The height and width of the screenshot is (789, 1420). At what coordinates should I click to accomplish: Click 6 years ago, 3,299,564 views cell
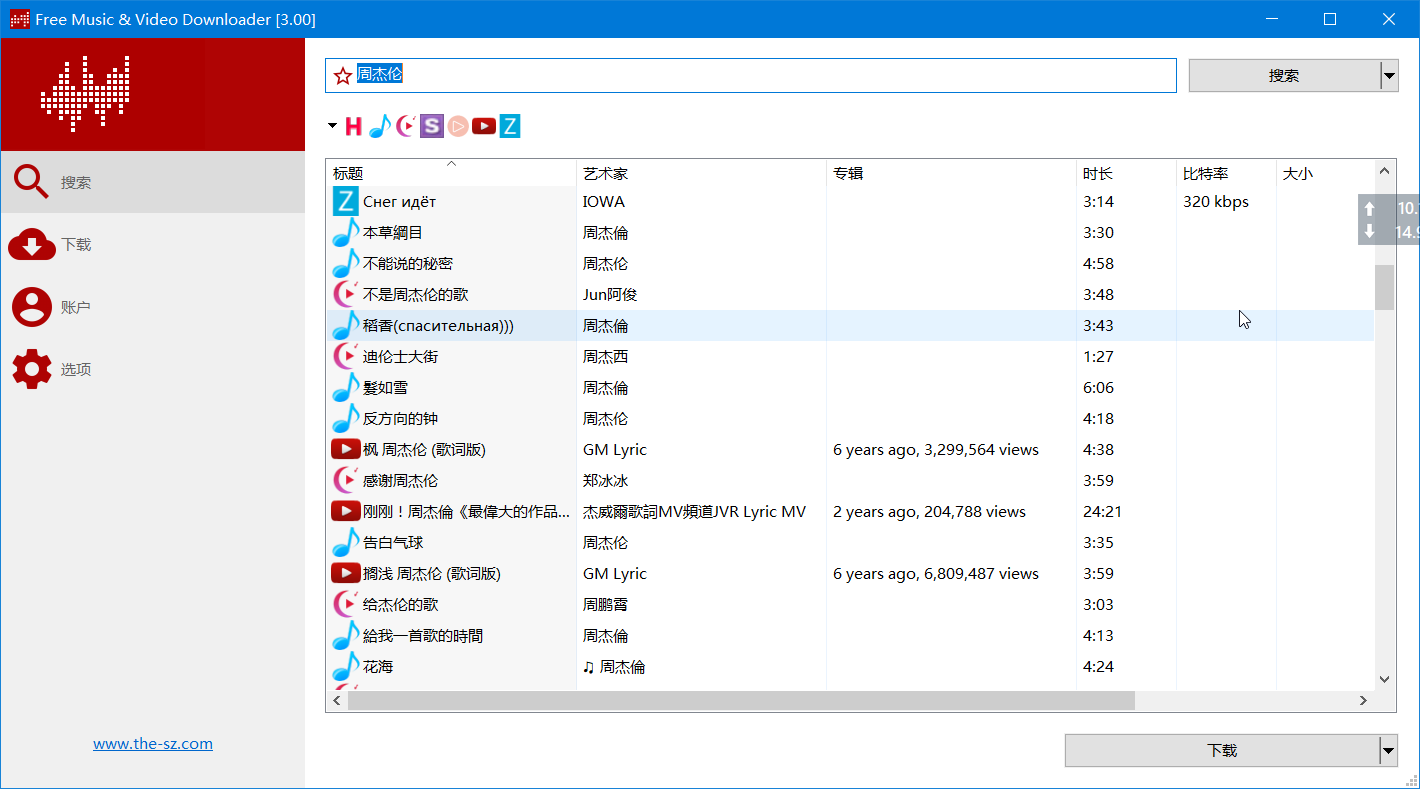tap(936, 449)
